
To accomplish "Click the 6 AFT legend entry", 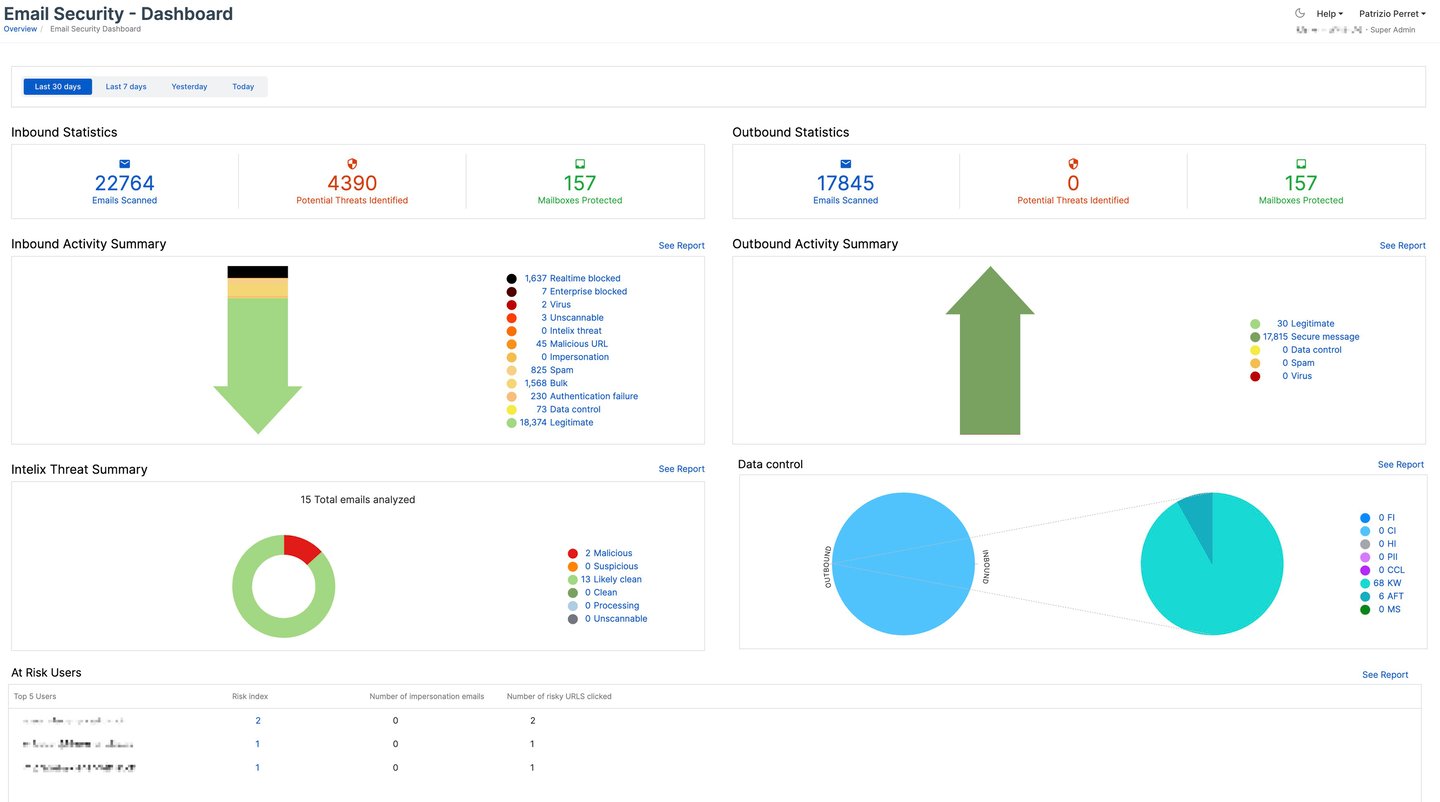I will (1391, 595).
